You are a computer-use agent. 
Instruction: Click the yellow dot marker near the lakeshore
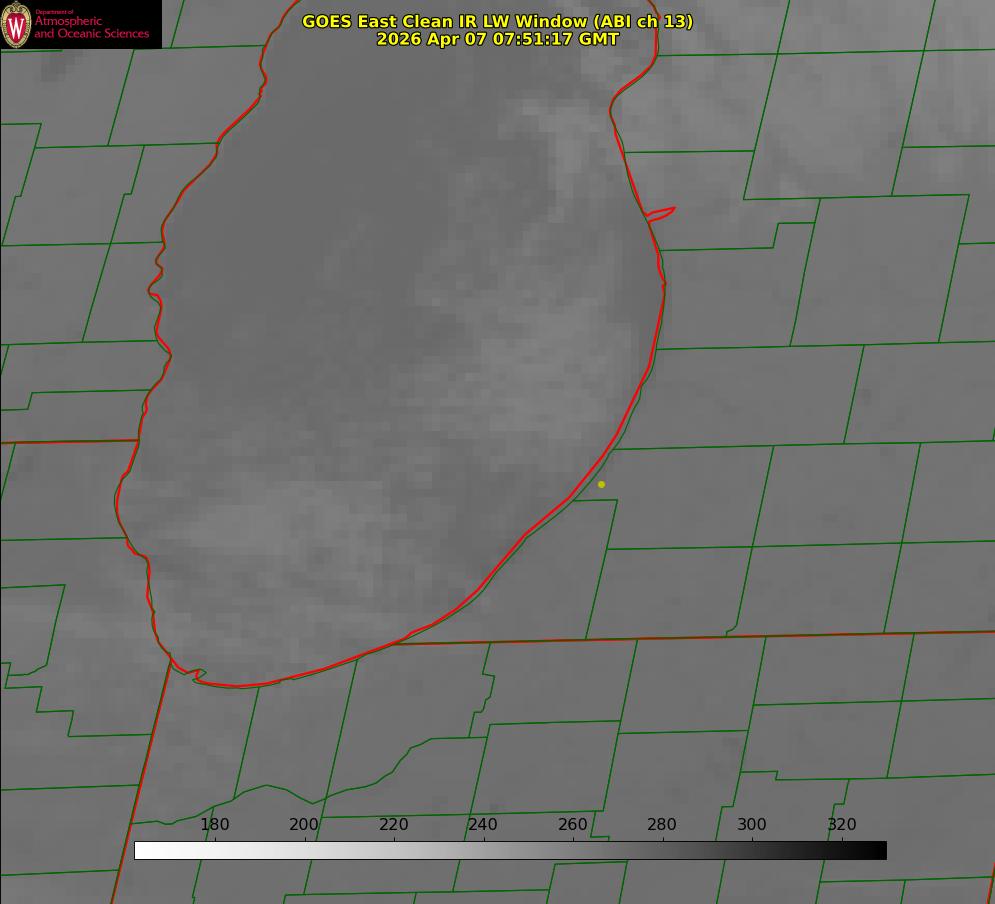coord(601,484)
